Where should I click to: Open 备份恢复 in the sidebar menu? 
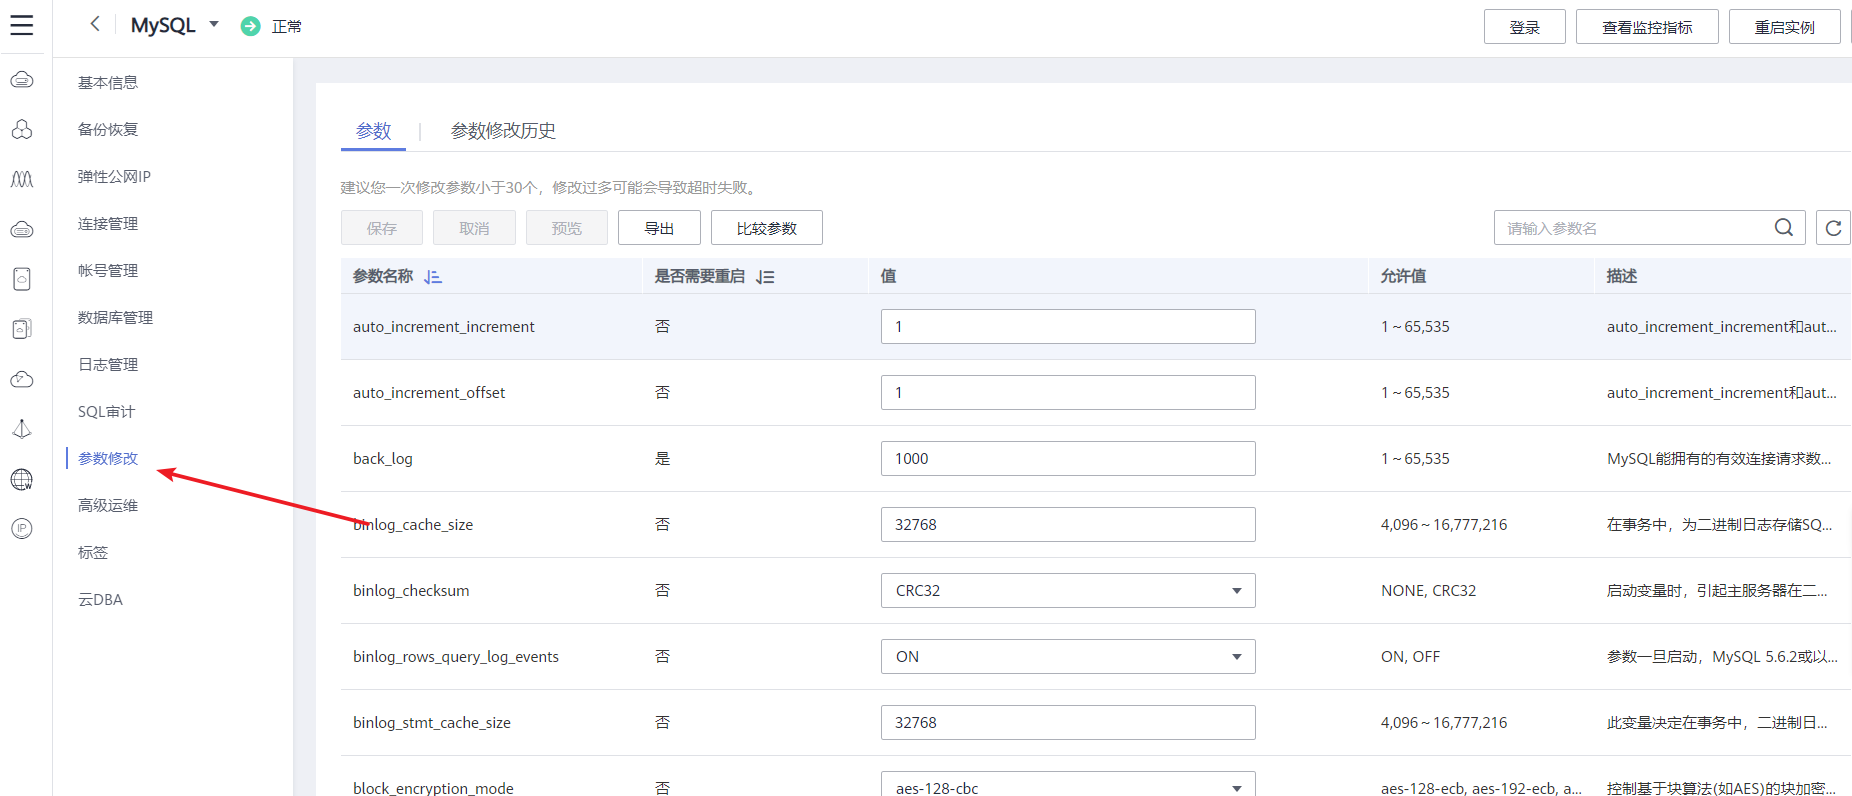pos(108,130)
